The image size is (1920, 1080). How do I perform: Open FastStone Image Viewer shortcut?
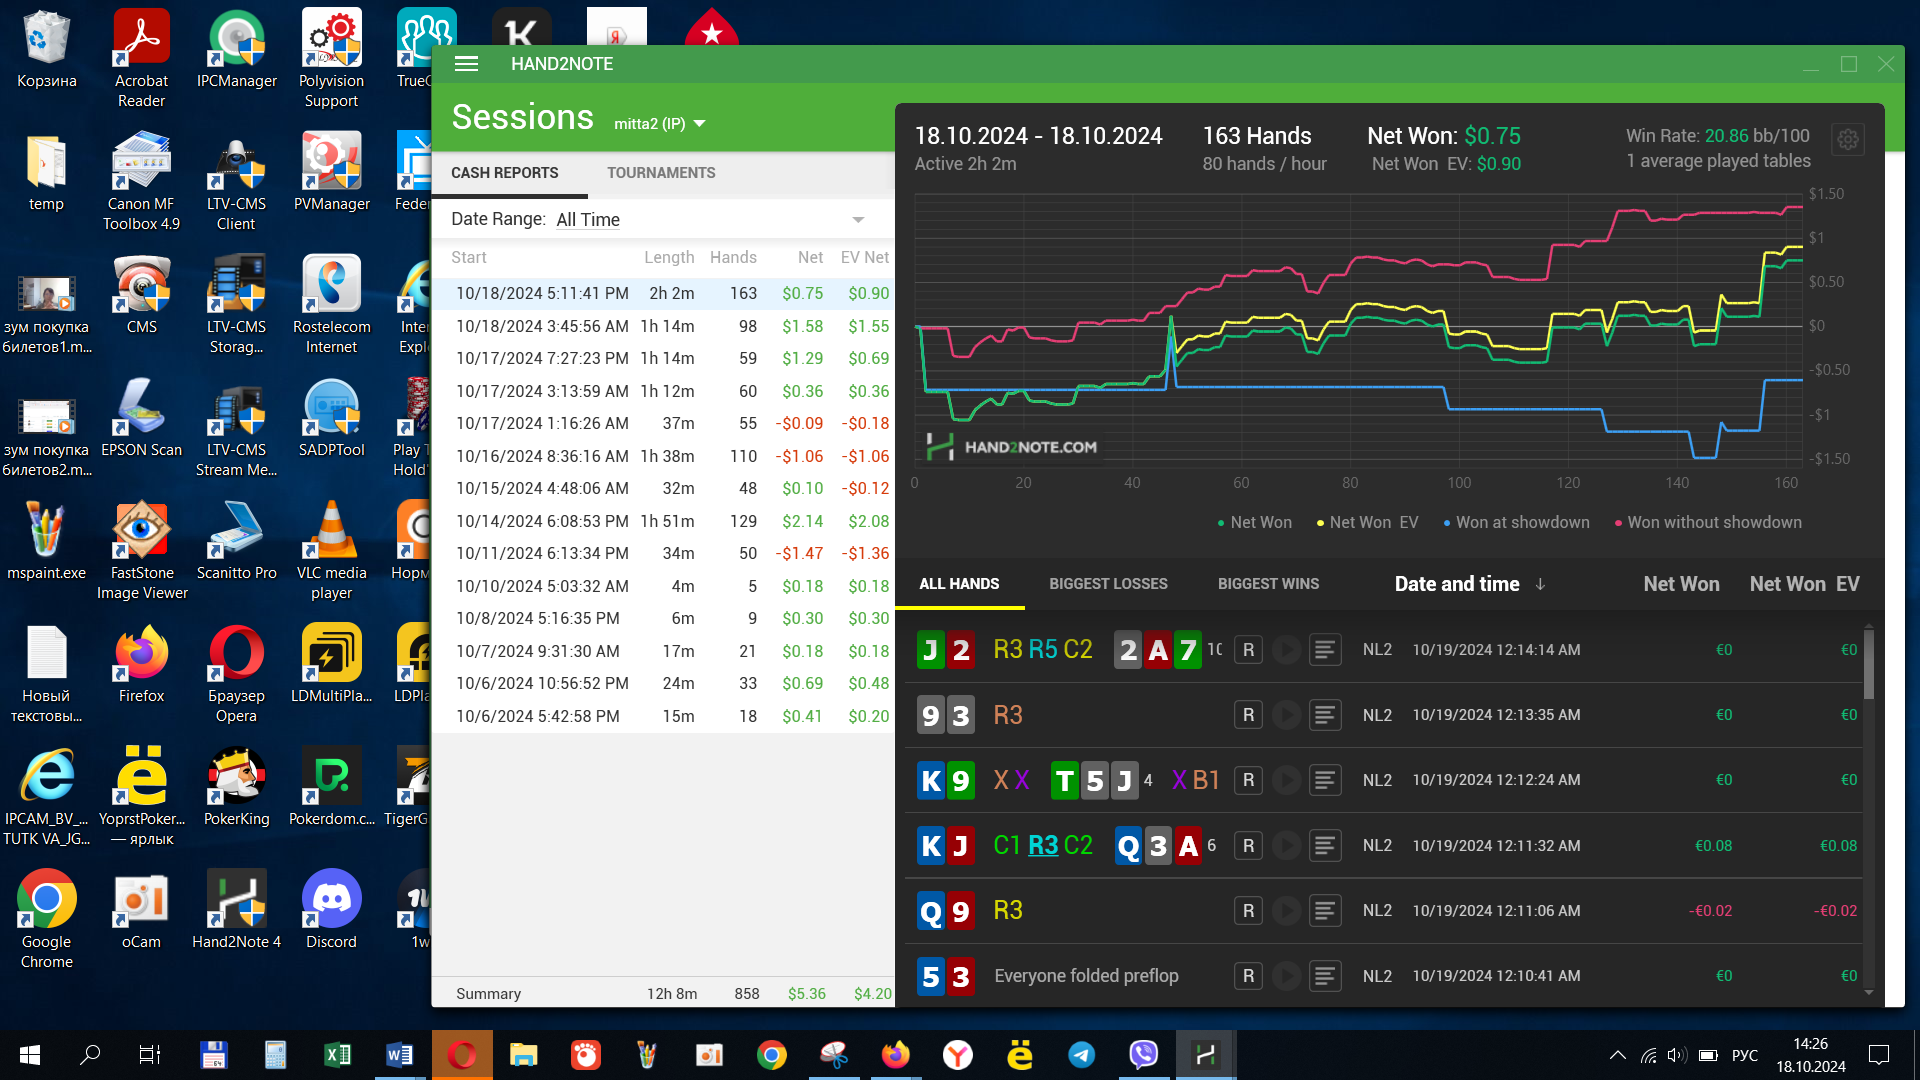point(141,550)
